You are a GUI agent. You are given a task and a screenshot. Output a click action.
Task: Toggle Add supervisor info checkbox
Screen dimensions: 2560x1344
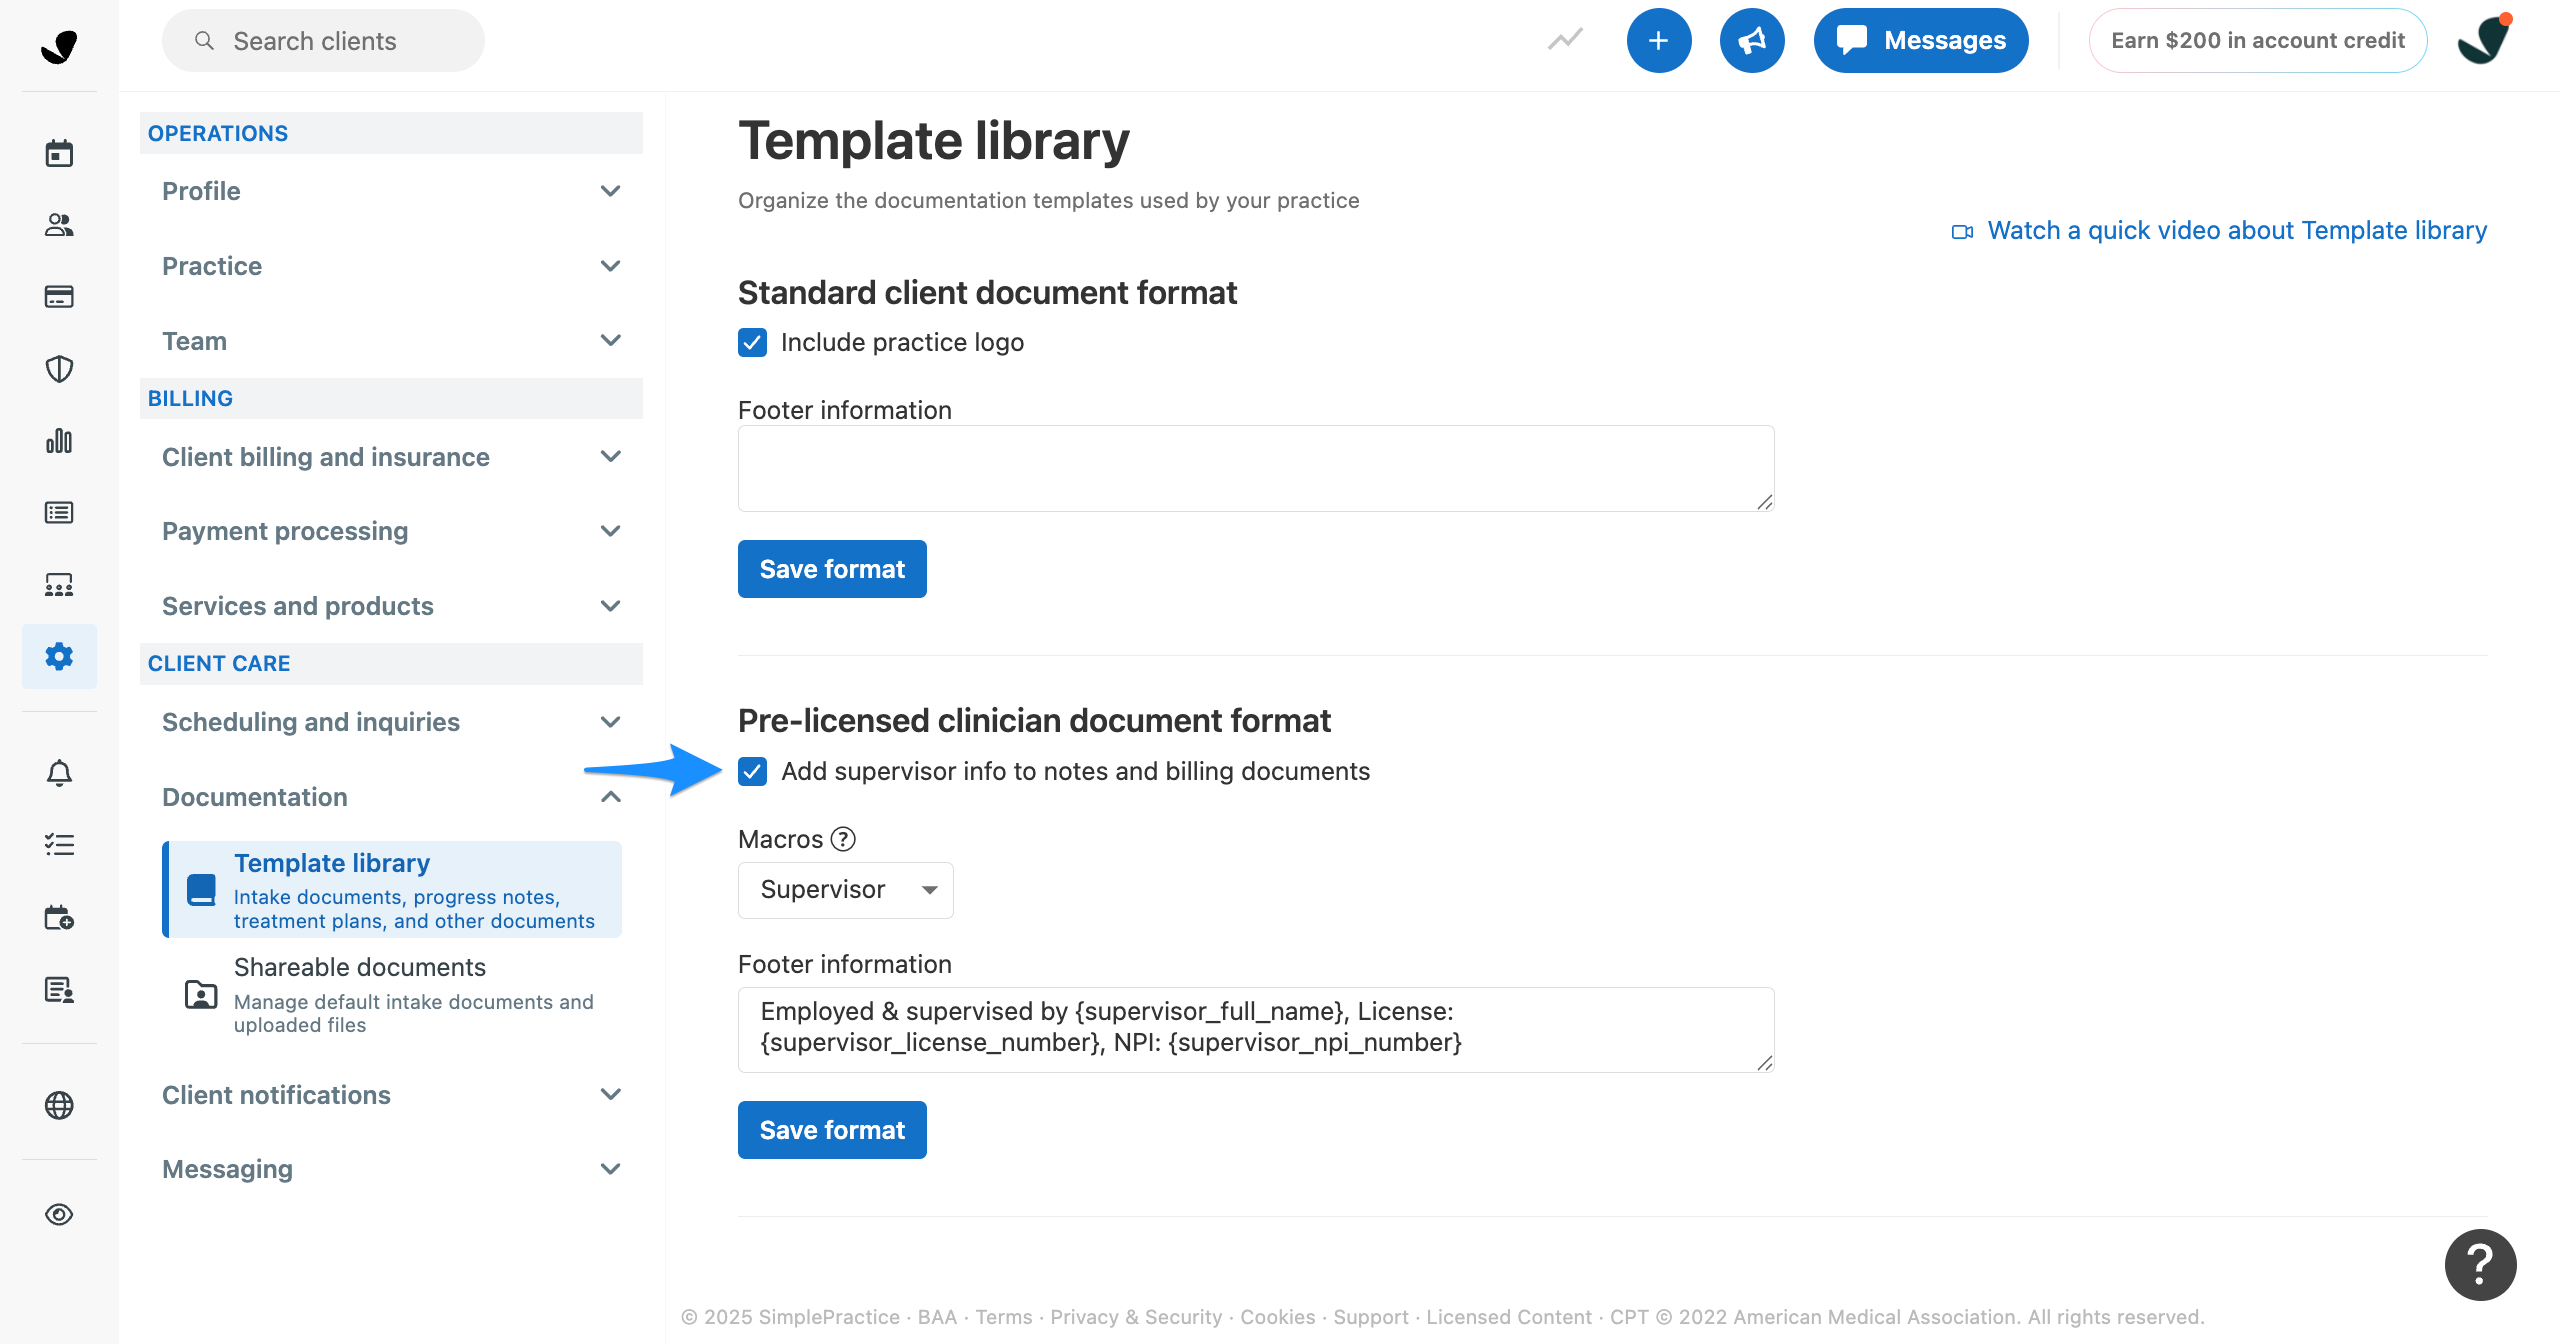(752, 771)
